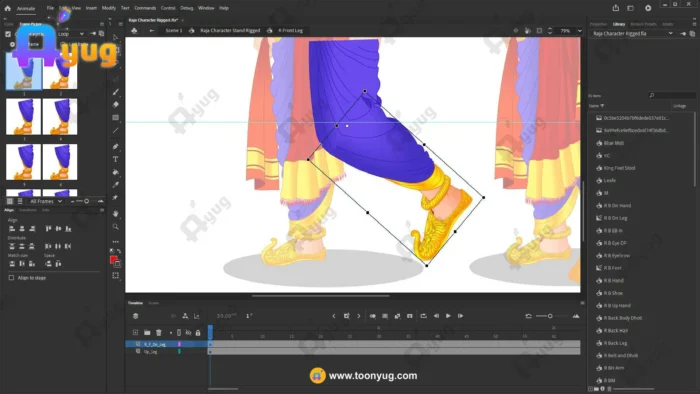Screen dimensions: 700x394
Task: Open the Window menu
Action: tap(206, 8)
